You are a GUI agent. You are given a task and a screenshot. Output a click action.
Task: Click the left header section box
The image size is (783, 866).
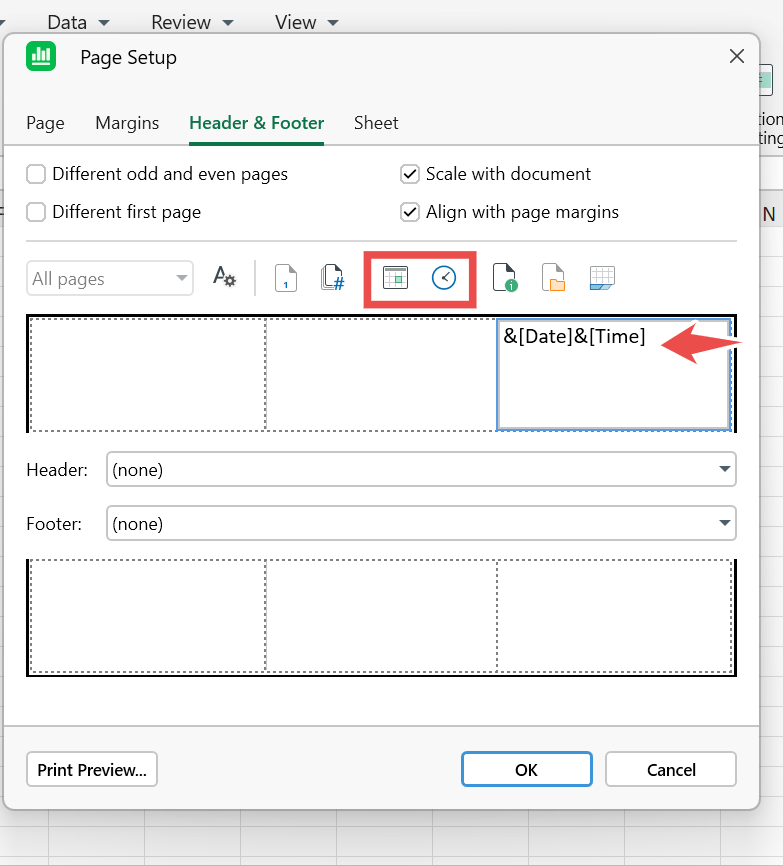point(148,374)
